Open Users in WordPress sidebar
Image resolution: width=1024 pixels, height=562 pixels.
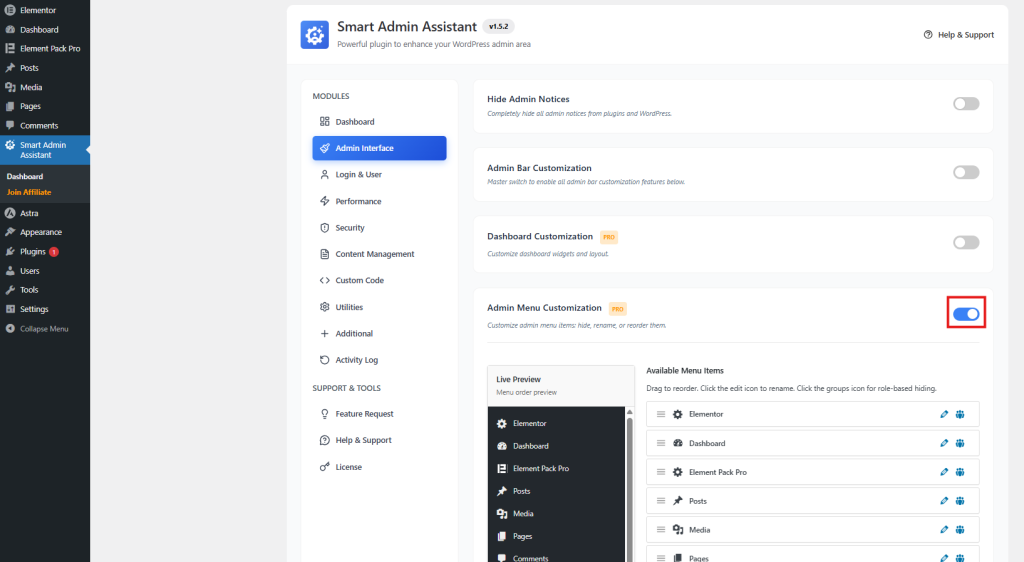[x=45, y=270]
